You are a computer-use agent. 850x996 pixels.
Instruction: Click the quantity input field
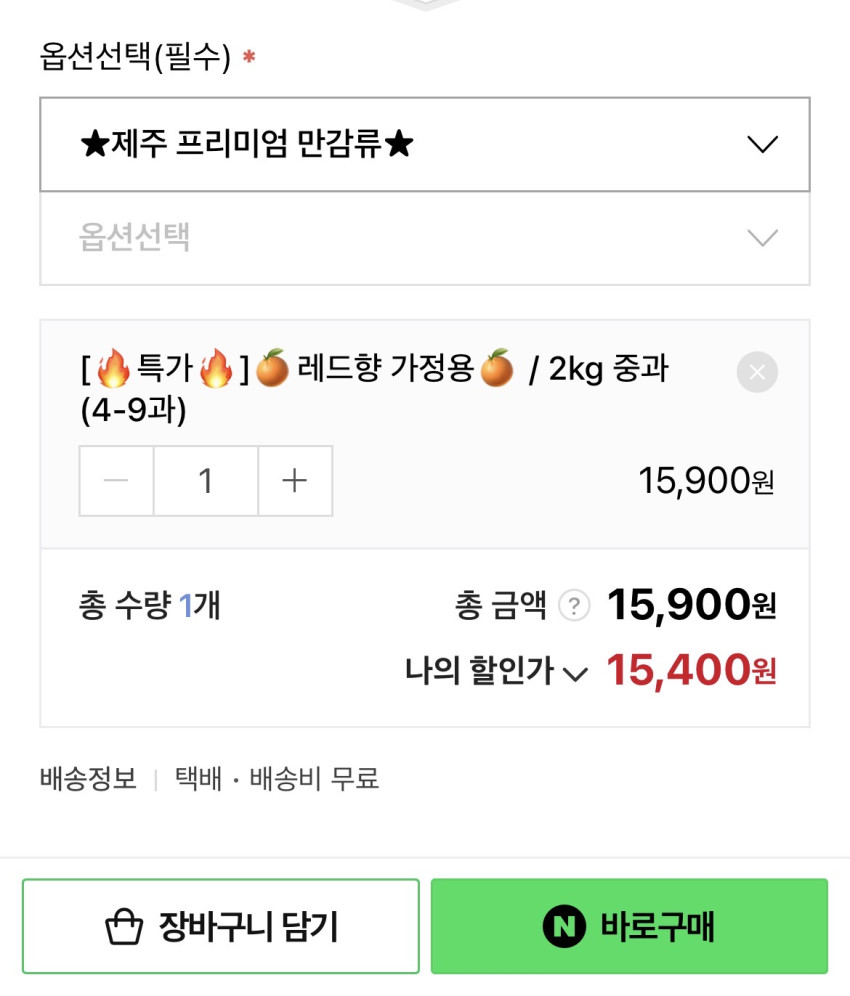pos(206,481)
